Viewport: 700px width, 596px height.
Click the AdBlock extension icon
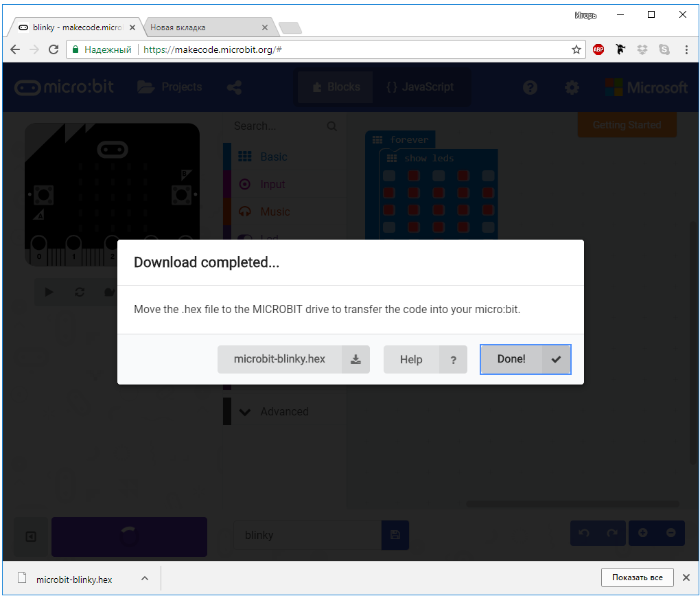[598, 49]
